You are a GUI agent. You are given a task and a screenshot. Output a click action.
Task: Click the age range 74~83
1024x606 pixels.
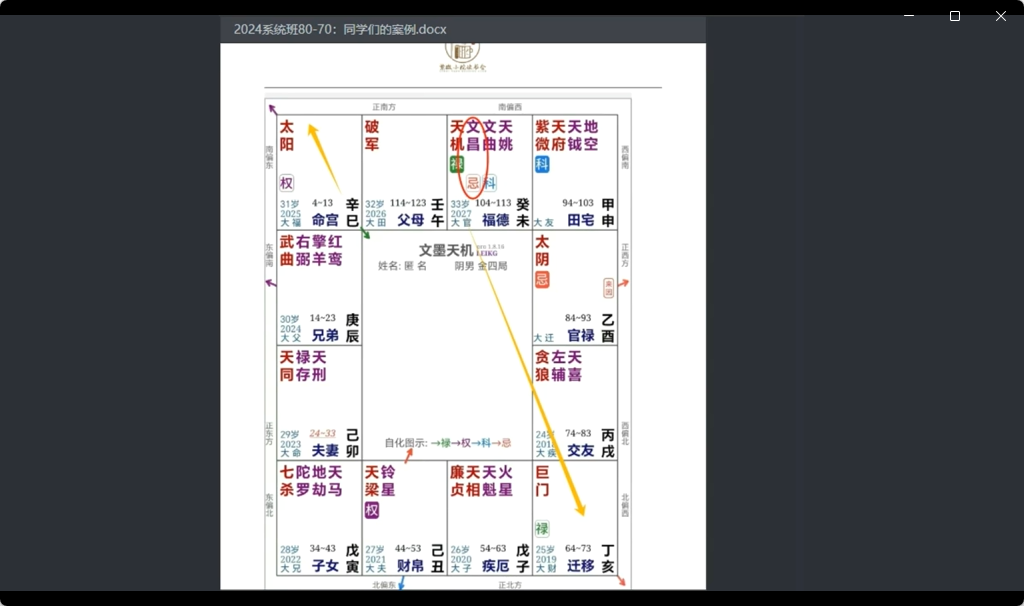(578, 434)
